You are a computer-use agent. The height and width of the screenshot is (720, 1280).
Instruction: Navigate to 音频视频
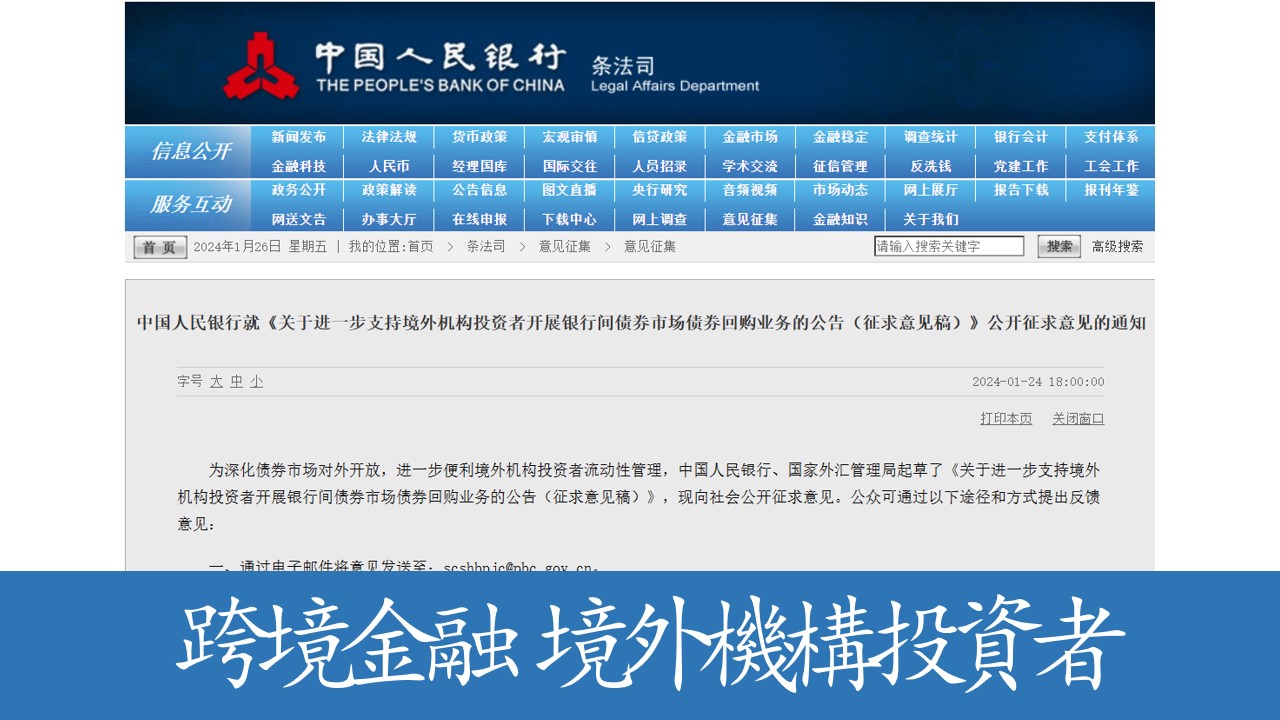pos(750,190)
